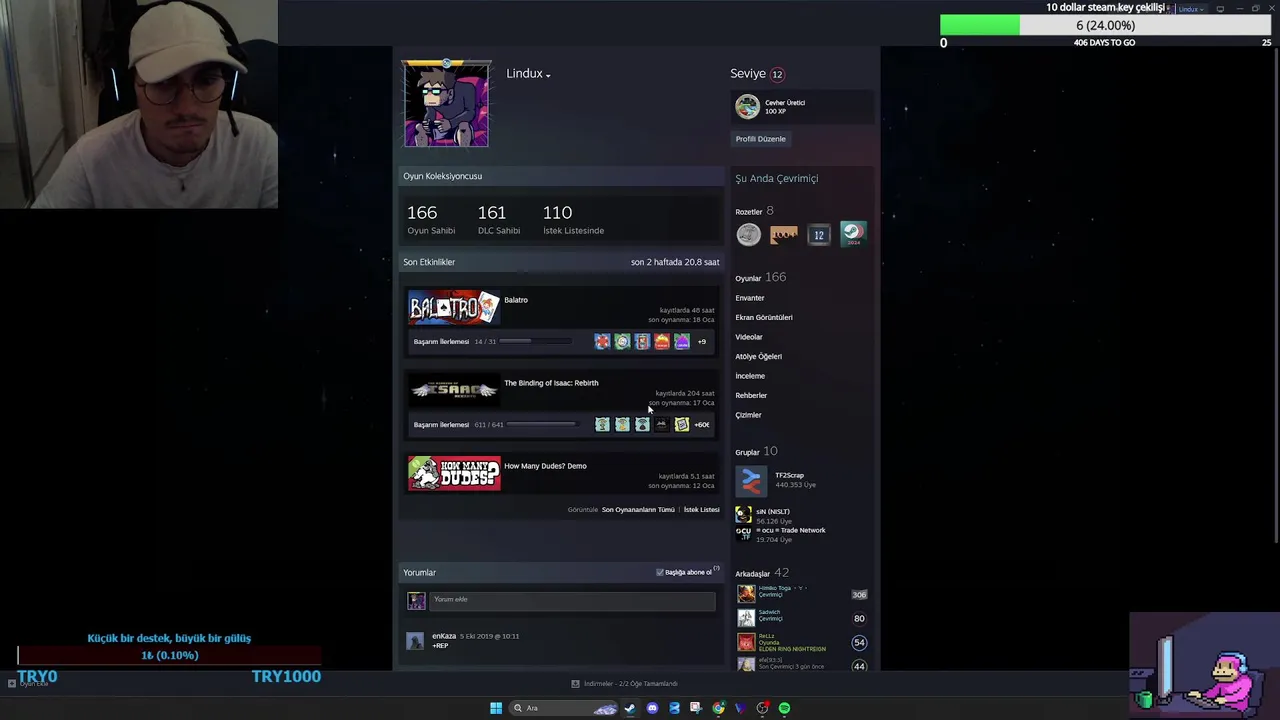Select the years-of-service 12 badge
Image resolution: width=1280 pixels, height=720 pixels.
819,235
